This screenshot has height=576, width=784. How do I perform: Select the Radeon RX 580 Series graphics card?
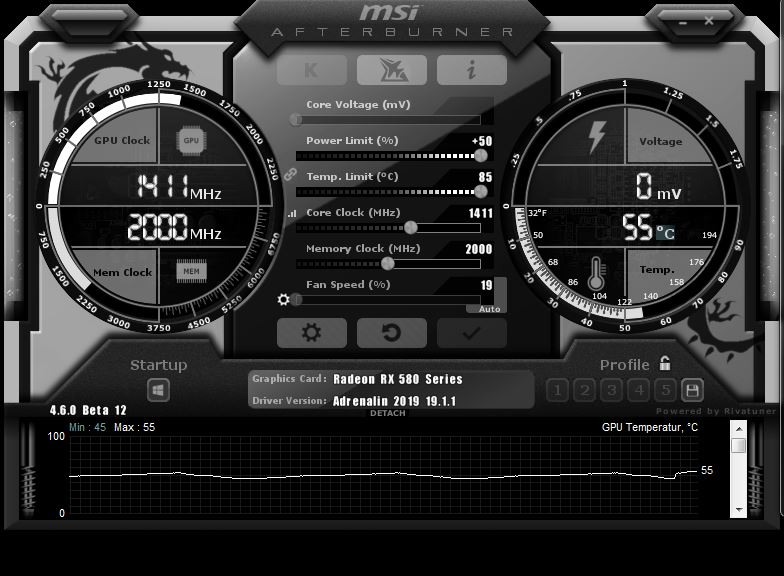point(398,379)
